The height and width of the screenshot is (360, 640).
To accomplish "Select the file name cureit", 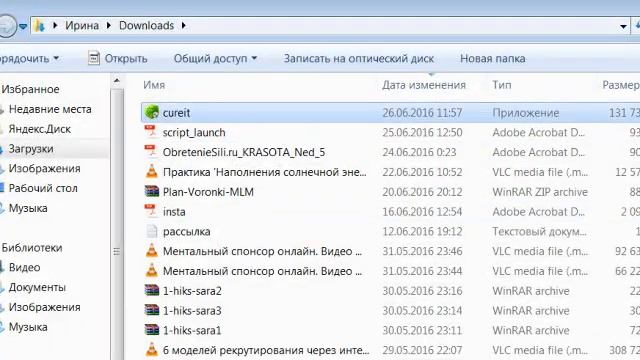I will (176, 113).
